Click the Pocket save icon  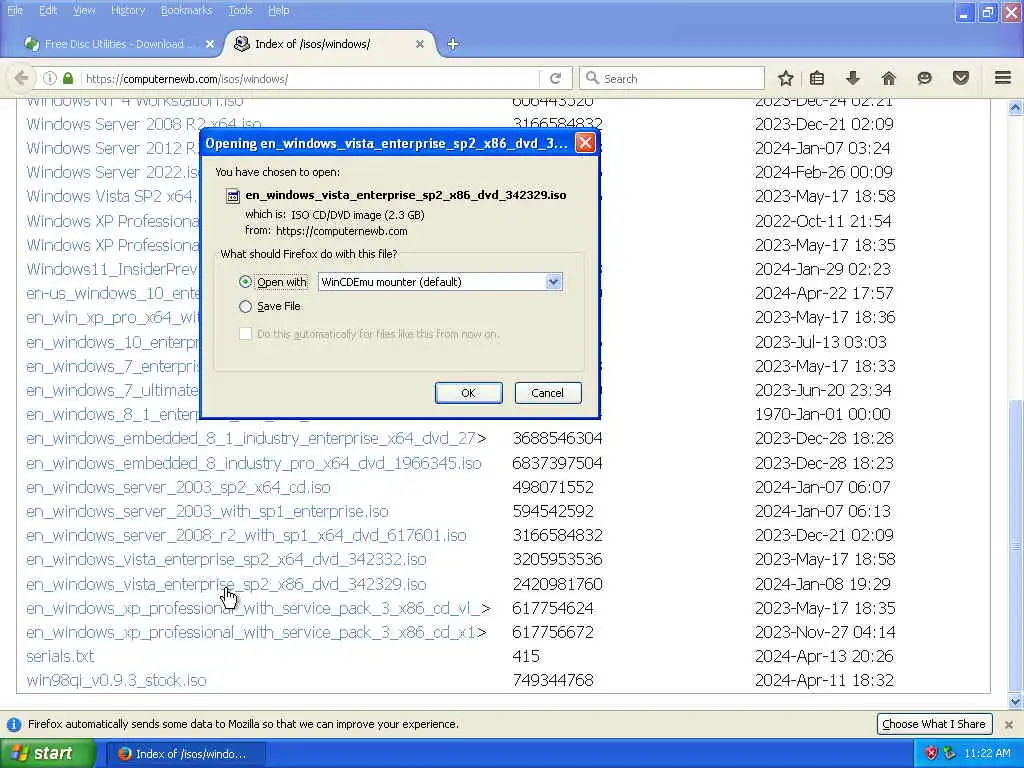click(961, 78)
